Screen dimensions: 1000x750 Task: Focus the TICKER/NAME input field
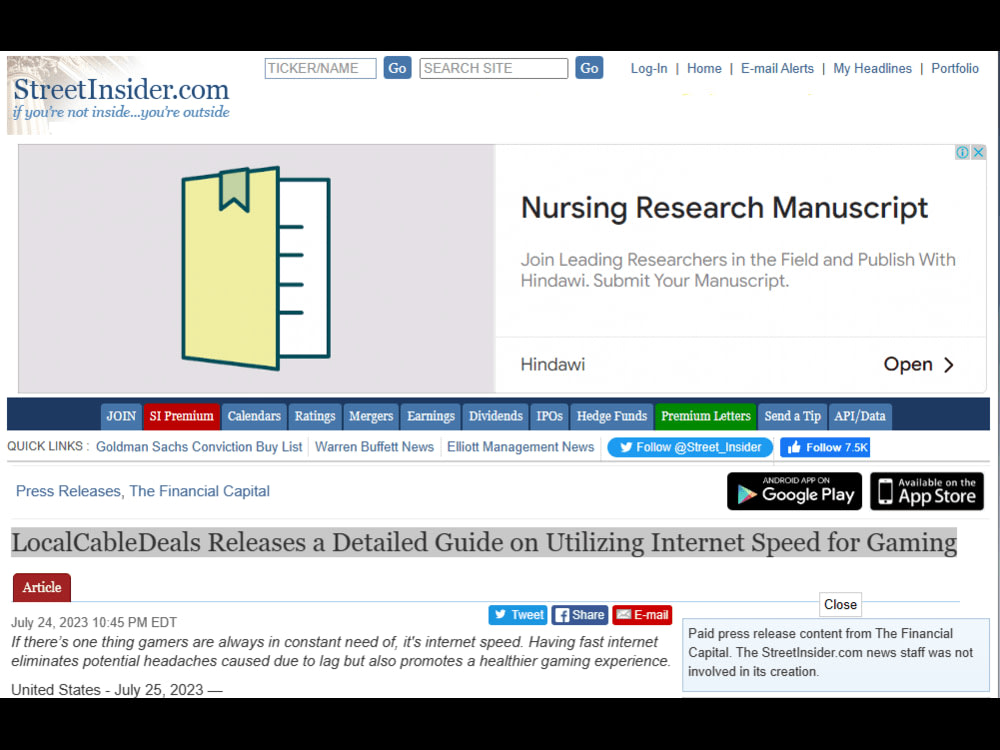[320, 68]
